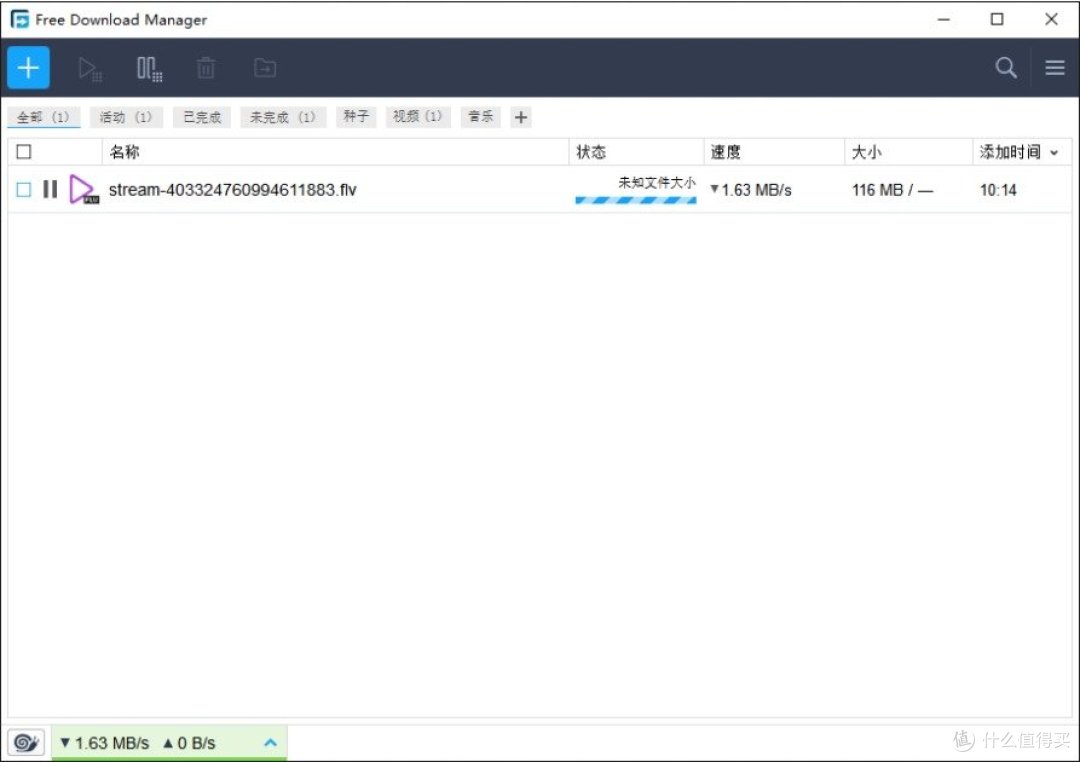
Task: Open the search magnifier icon
Action: 1006,68
